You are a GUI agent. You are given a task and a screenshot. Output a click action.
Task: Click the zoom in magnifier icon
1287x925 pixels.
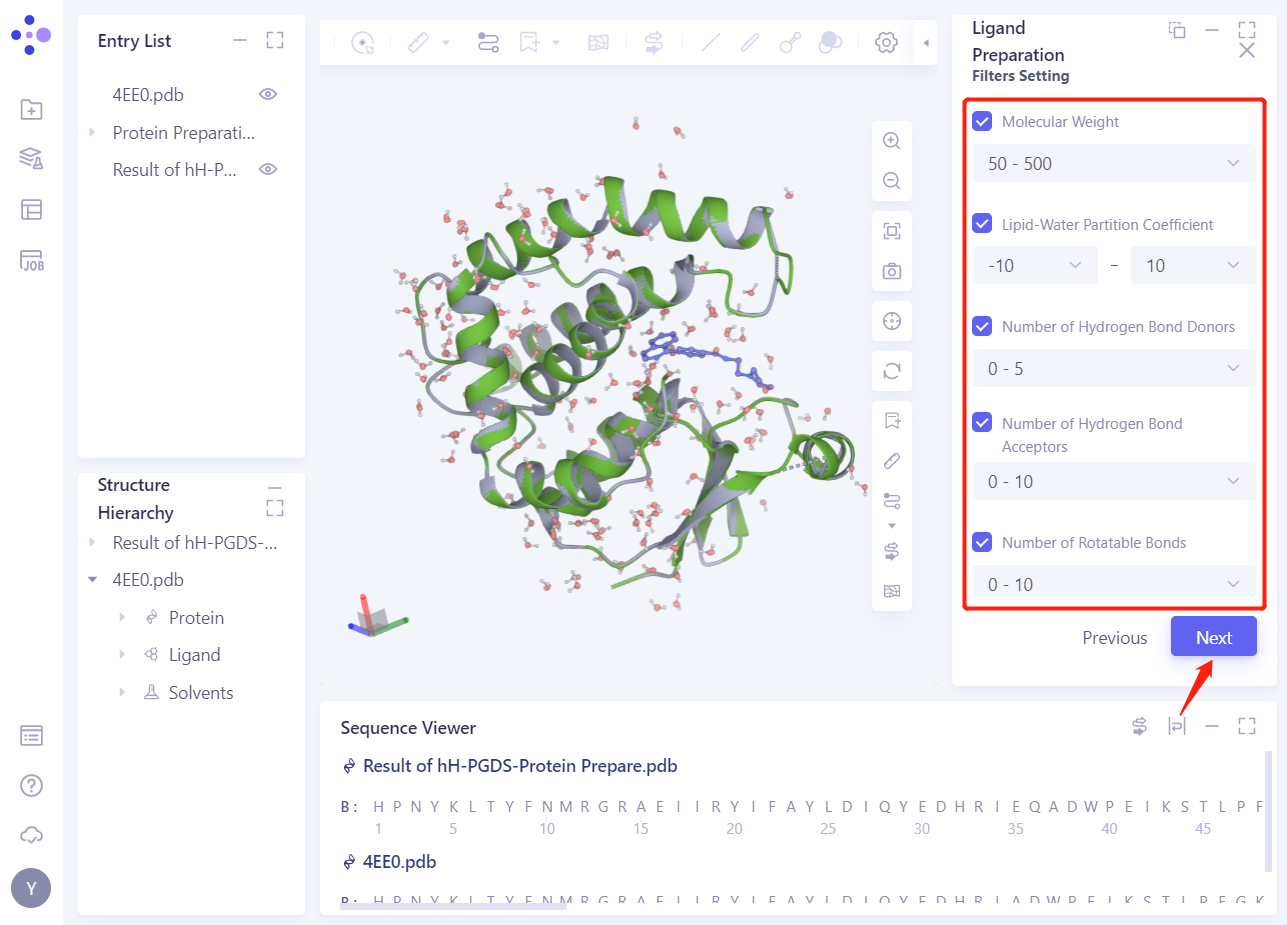891,141
